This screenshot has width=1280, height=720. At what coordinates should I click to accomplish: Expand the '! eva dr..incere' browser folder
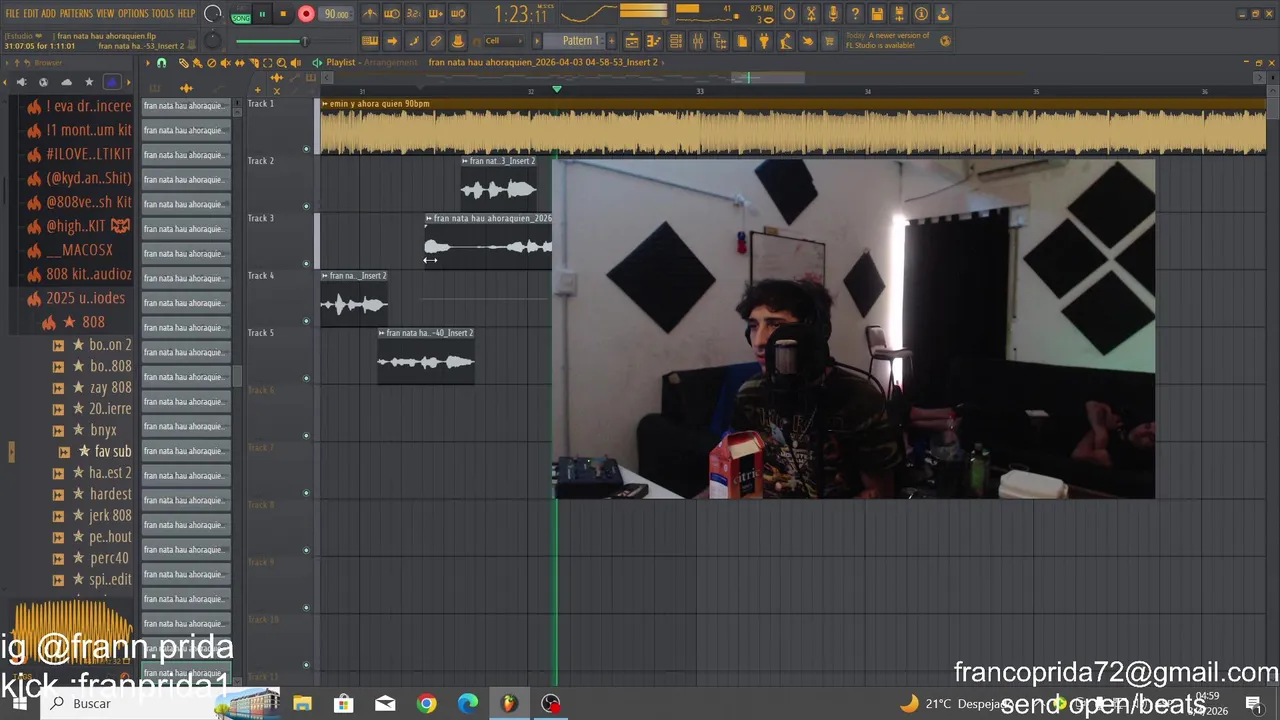tap(80, 106)
